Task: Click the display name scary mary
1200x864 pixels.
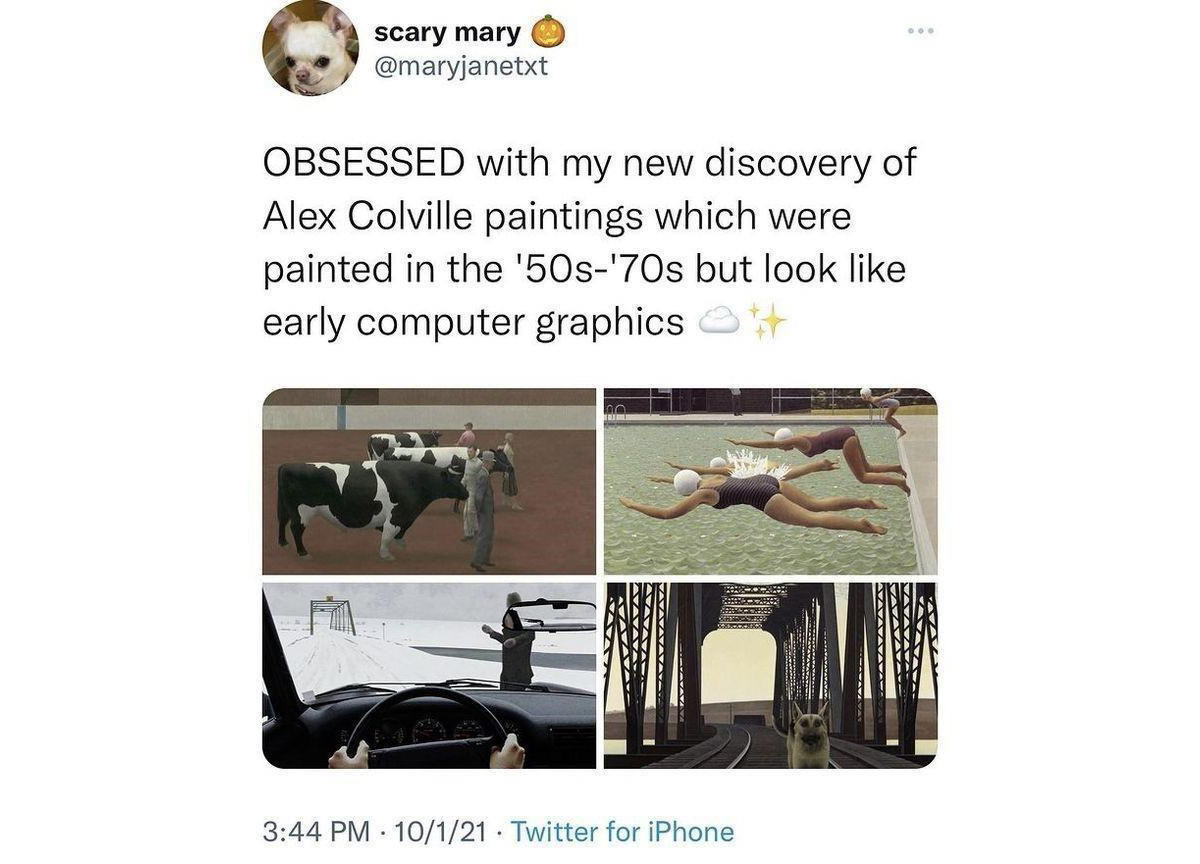Action: point(448,30)
